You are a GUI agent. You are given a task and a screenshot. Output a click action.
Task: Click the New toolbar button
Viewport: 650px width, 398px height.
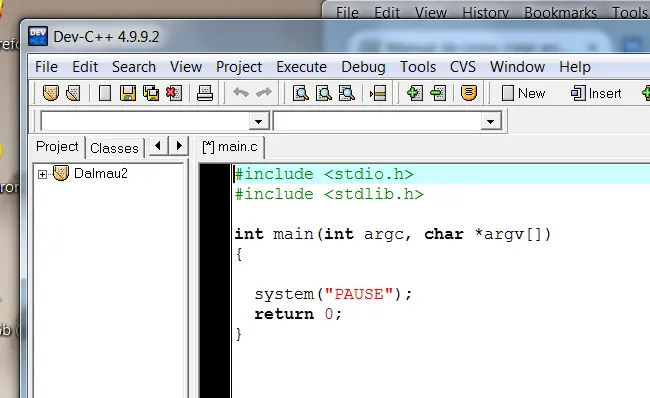pyautogui.click(x=523, y=93)
